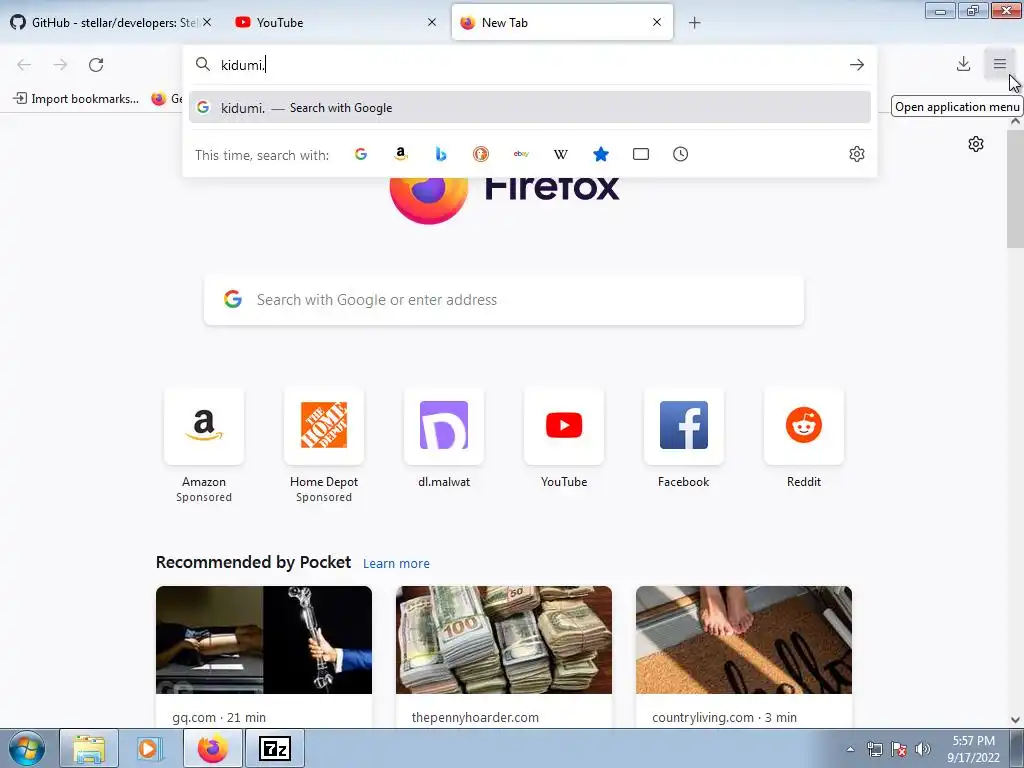1024x768 pixels.
Task: Show hidden system tray icons arrow
Action: coord(850,749)
